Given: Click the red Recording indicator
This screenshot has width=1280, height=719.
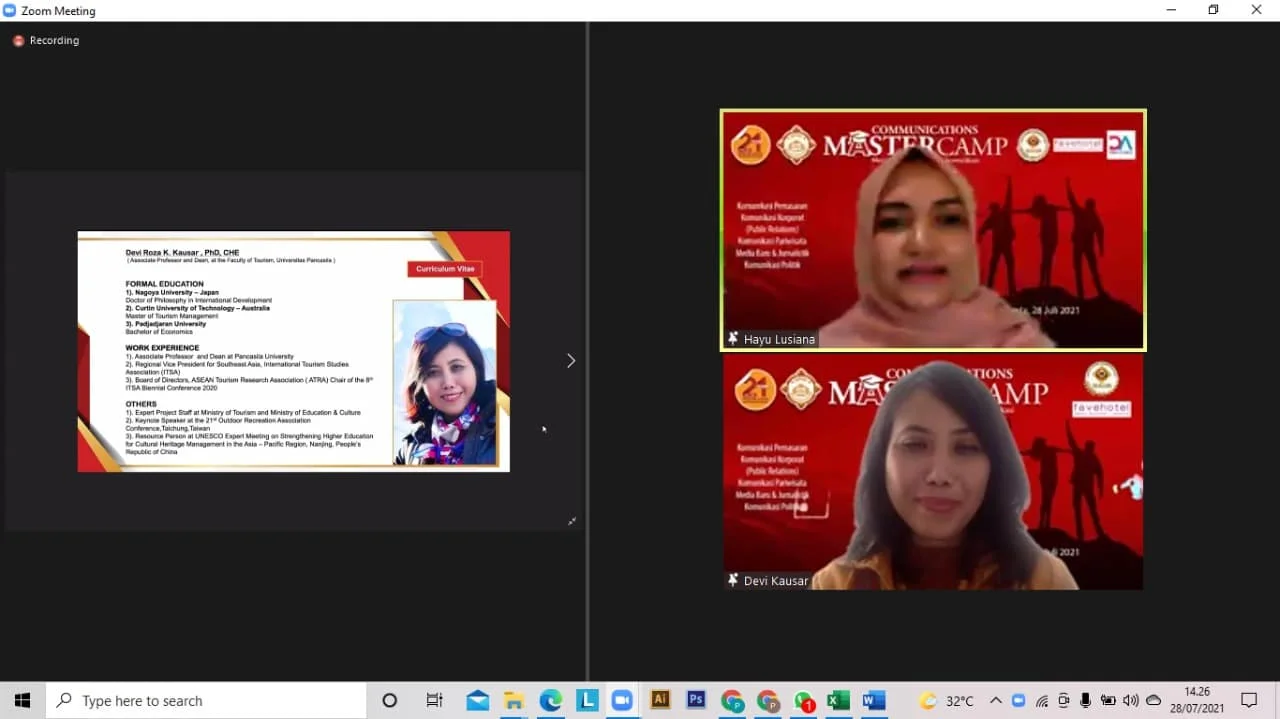Looking at the screenshot, I should point(46,41).
